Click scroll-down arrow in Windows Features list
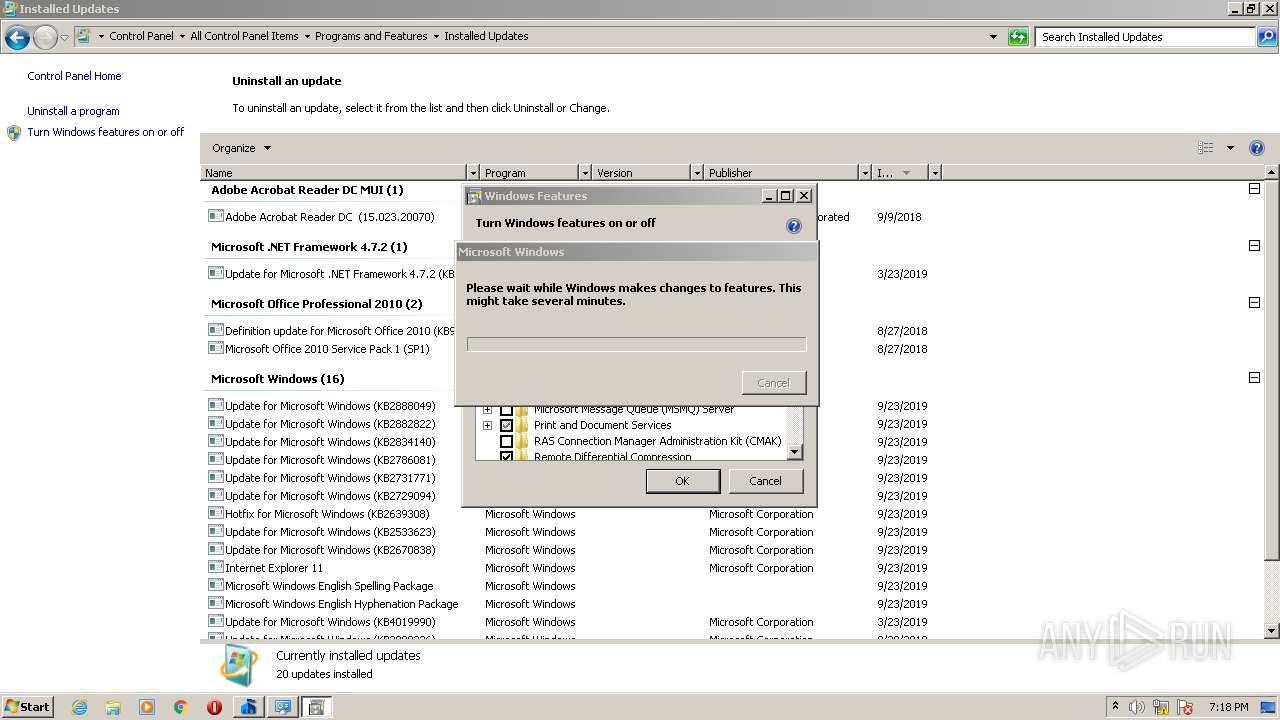The height and width of the screenshot is (720, 1280). (794, 452)
